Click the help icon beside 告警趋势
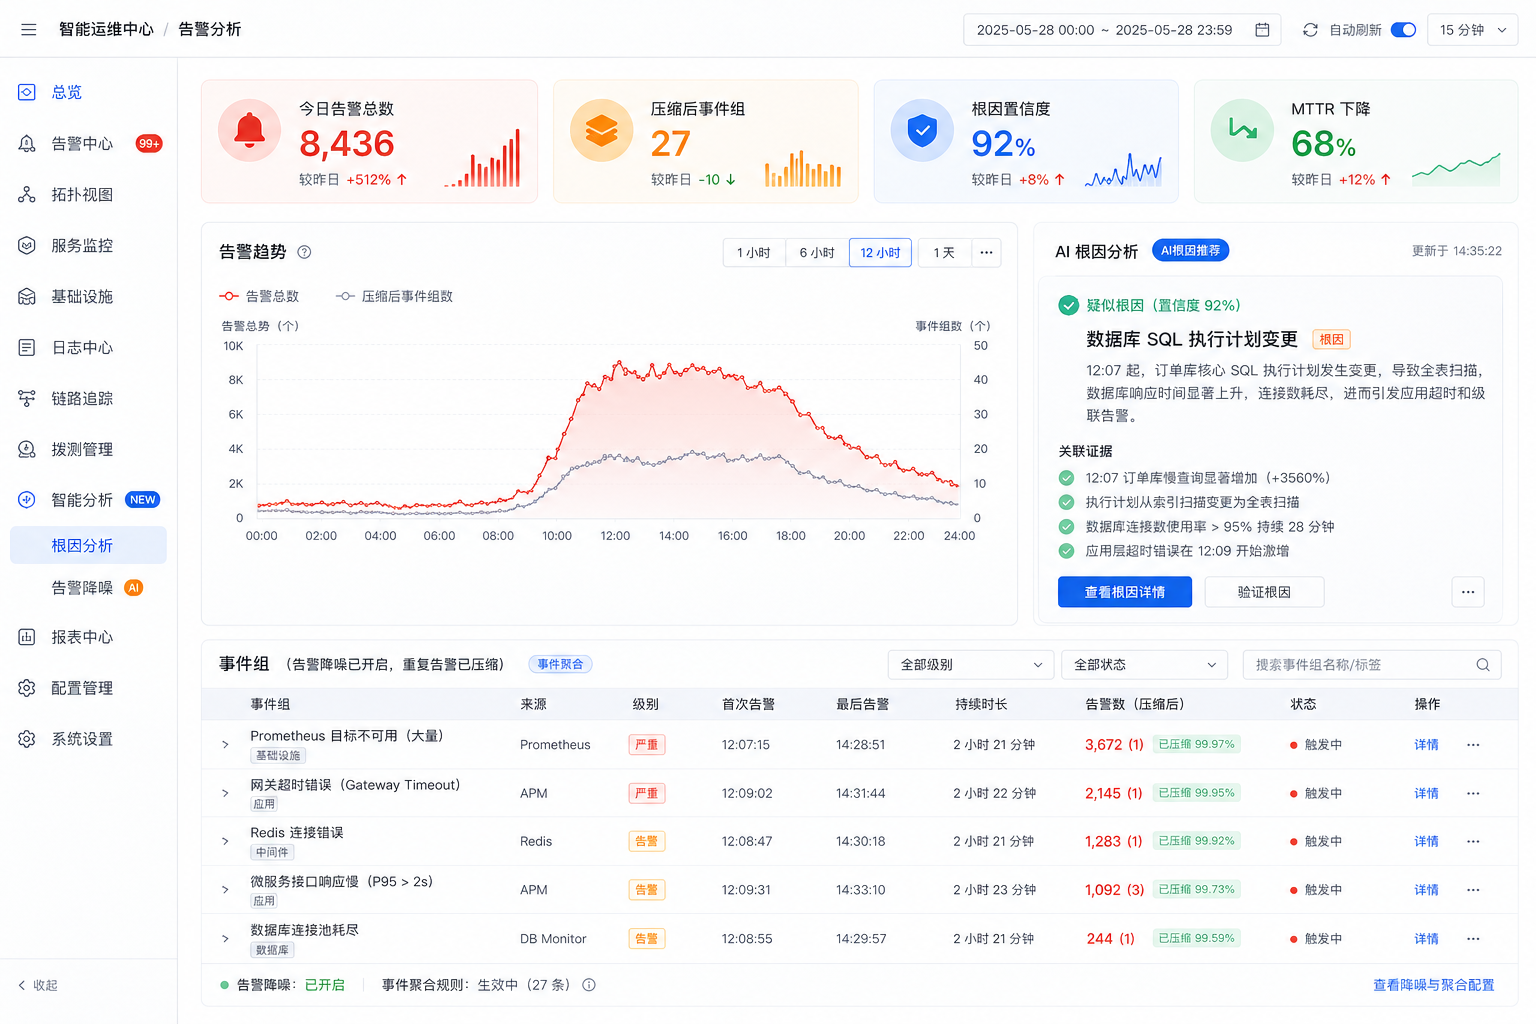The width and height of the screenshot is (1536, 1024). pos(305,252)
